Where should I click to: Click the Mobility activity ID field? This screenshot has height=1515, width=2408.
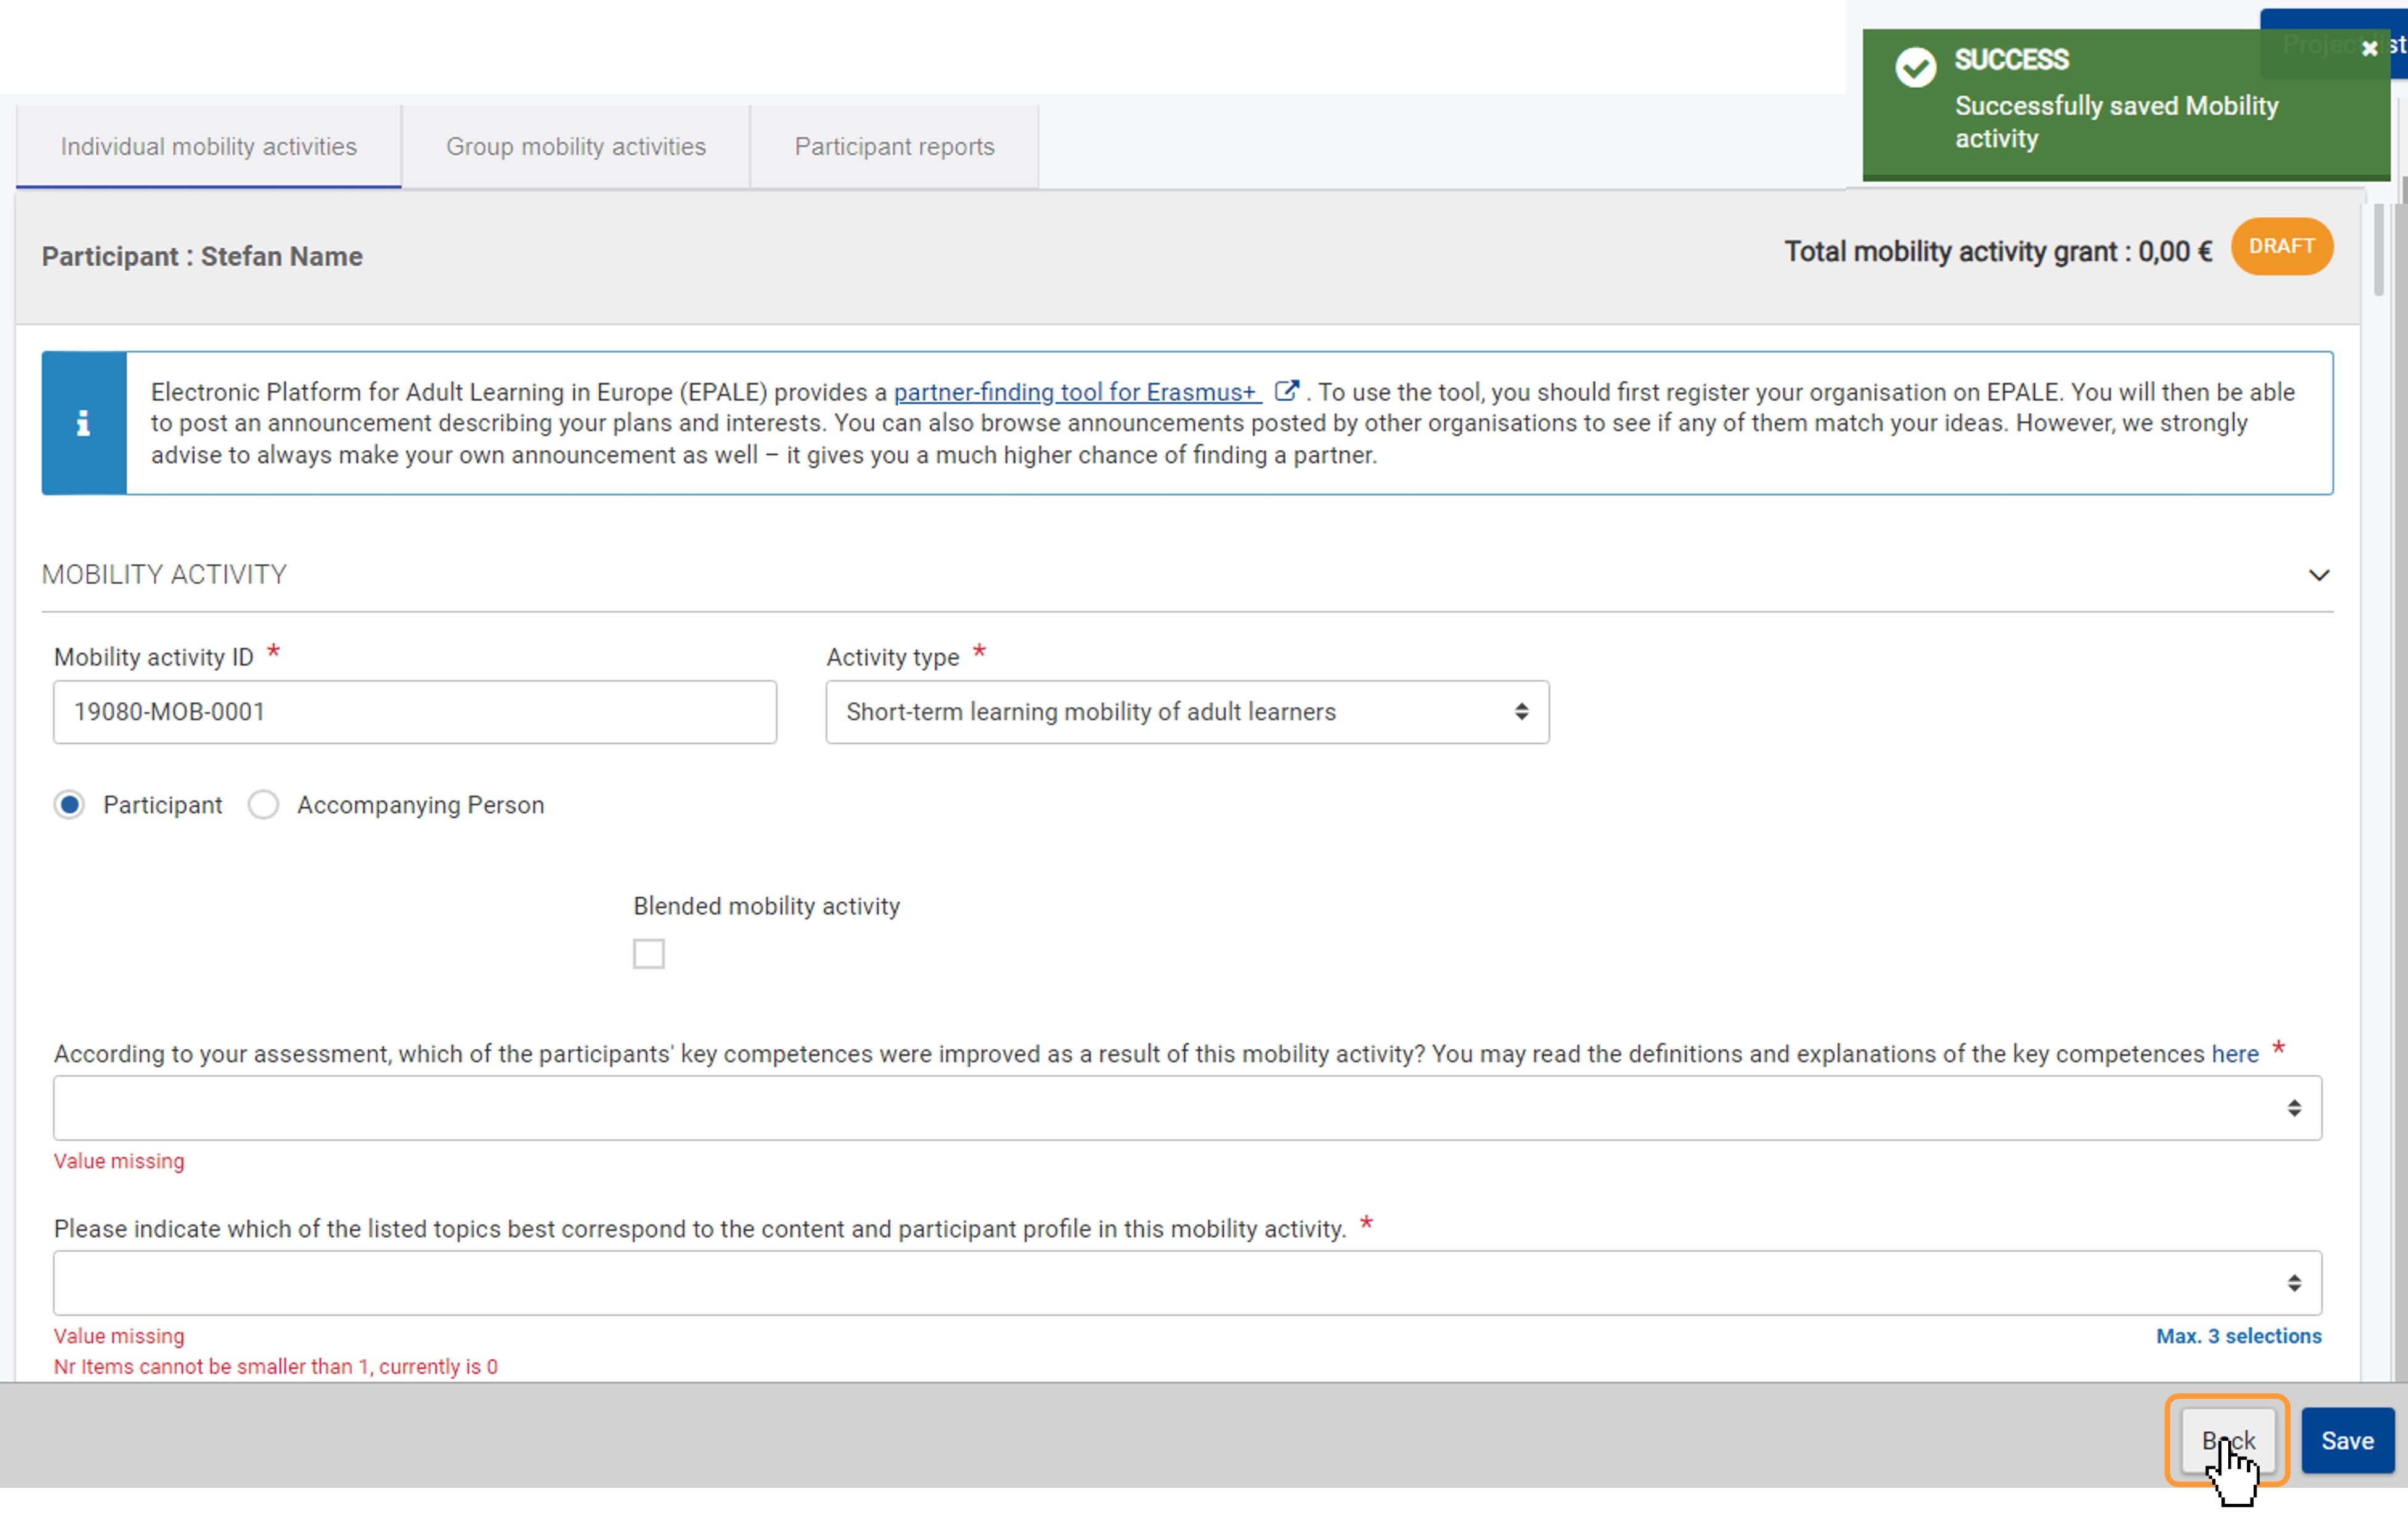click(415, 712)
